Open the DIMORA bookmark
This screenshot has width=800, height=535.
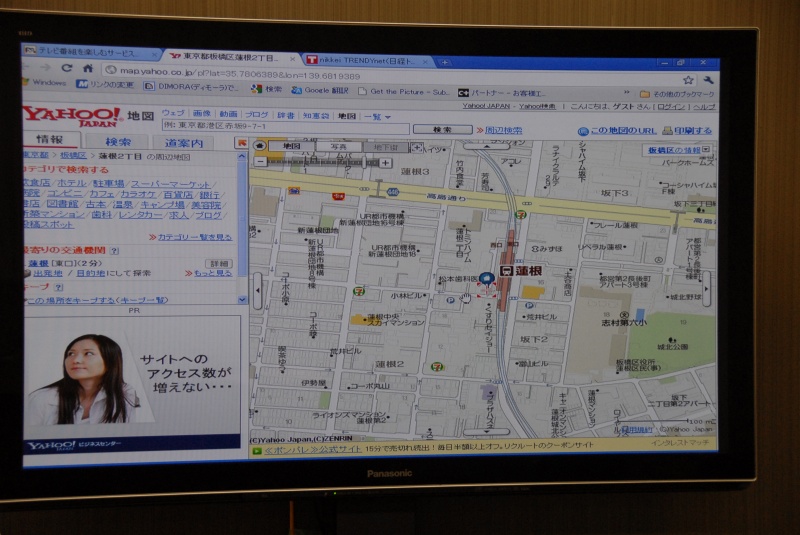[191, 87]
